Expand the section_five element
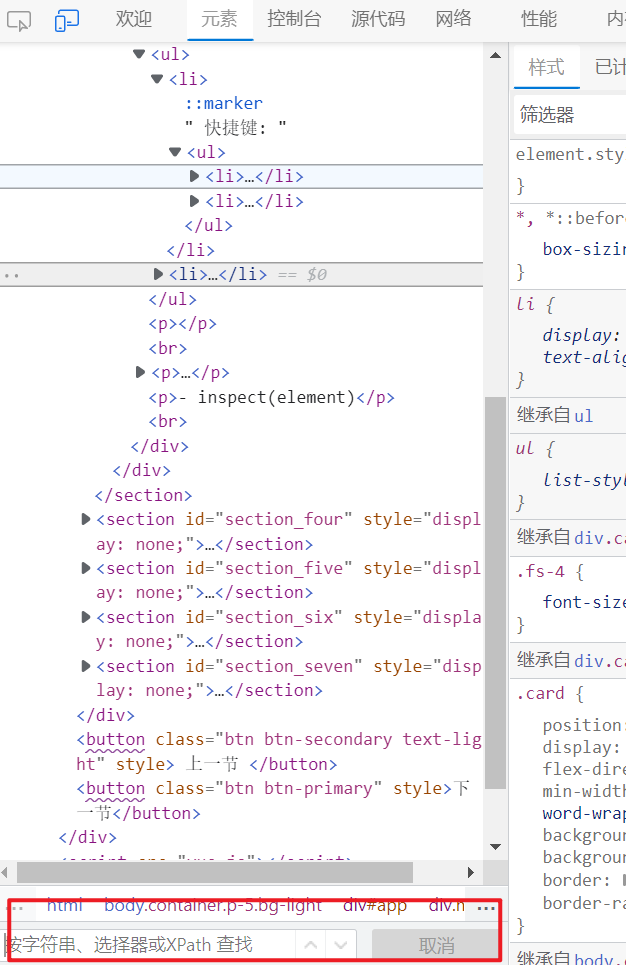Screen dimensions: 626x965 [x=86, y=568]
